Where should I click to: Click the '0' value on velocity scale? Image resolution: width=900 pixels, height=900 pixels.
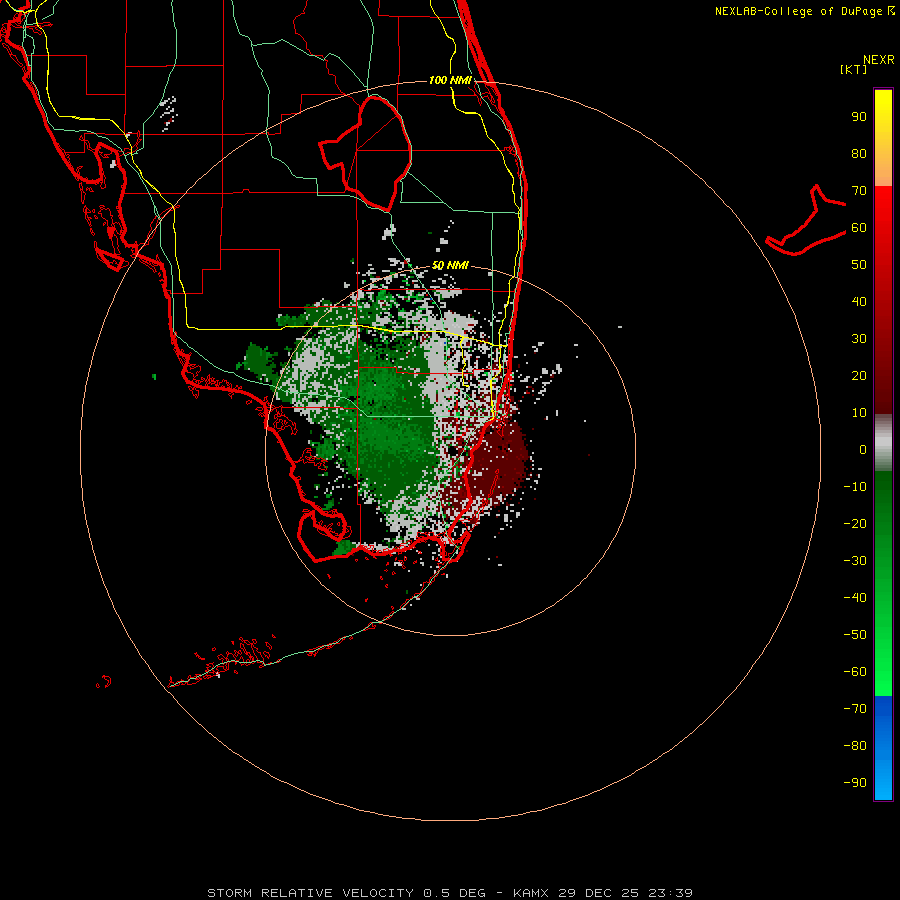click(863, 449)
